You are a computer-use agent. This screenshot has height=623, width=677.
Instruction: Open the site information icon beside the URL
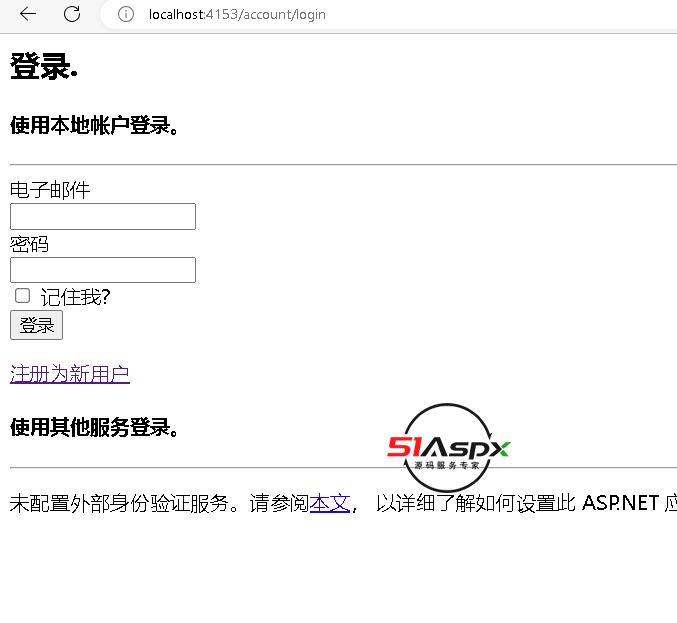[x=126, y=14]
